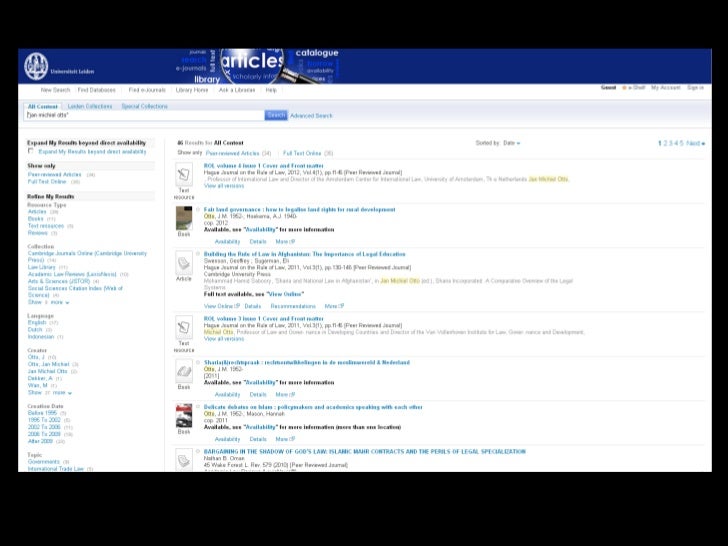Open Fair land governance book cover thumbnail
Image resolution: width=728 pixels, height=546 pixels.
184,218
